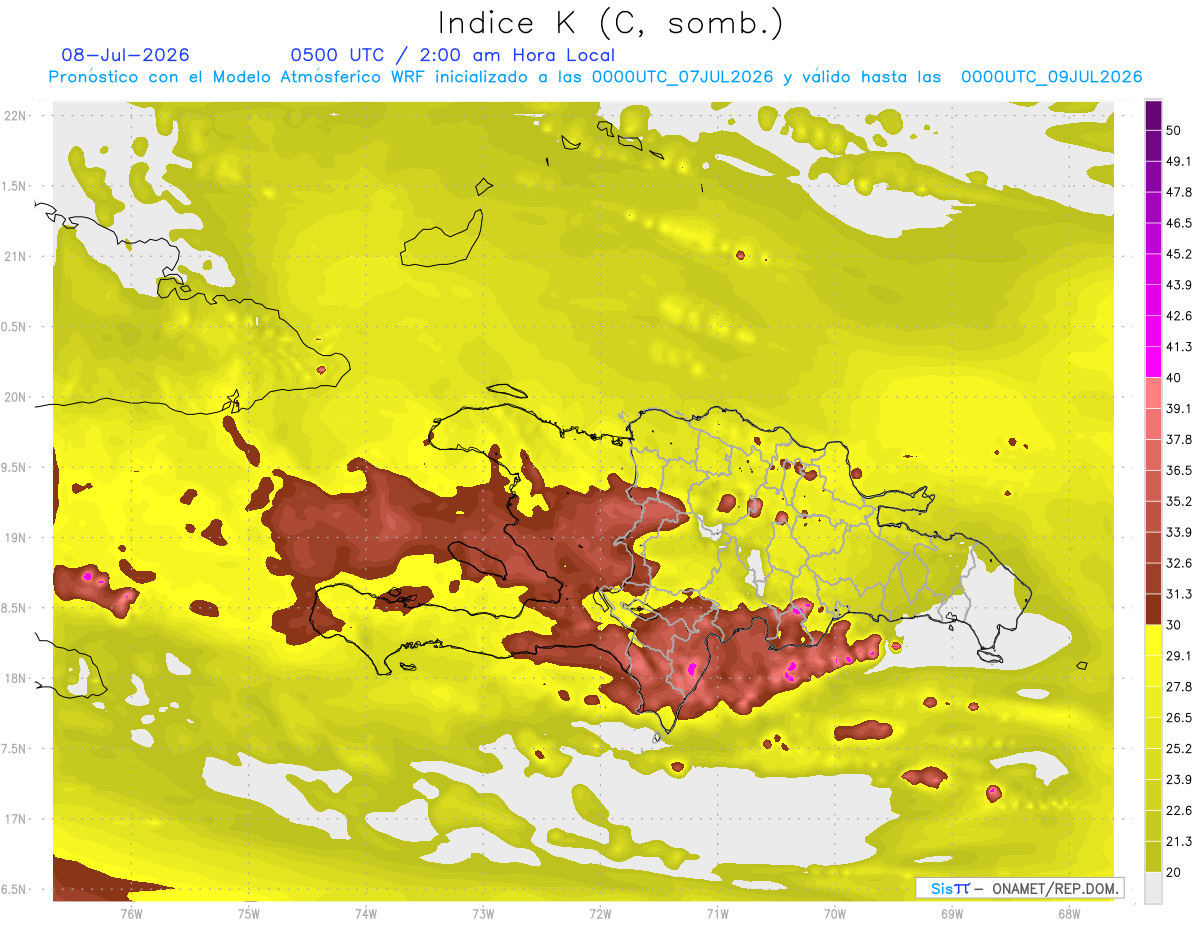Click the title "Indice K (C, somb.)"
The image size is (1200, 927).
610,23
